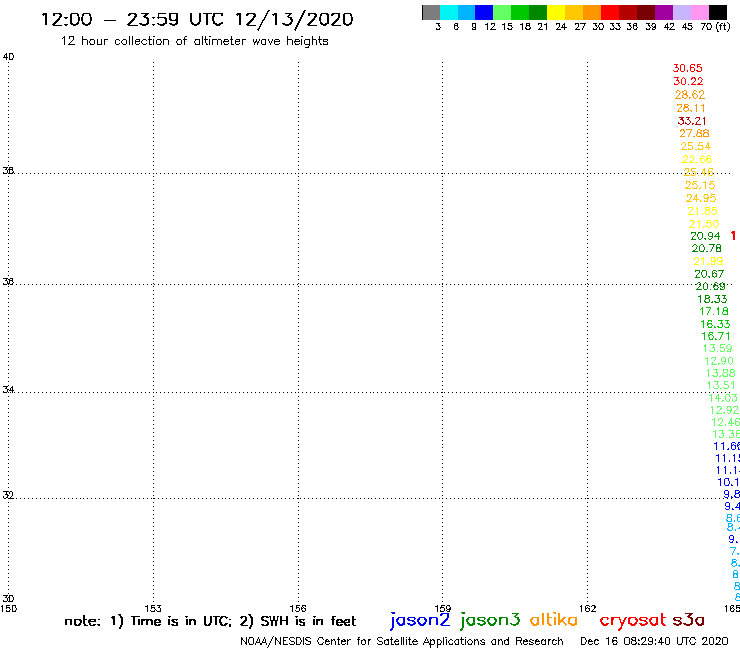Viewport: 740px width, 650px height.
Task: Click the 34 latitude axis label
Action: [8, 389]
